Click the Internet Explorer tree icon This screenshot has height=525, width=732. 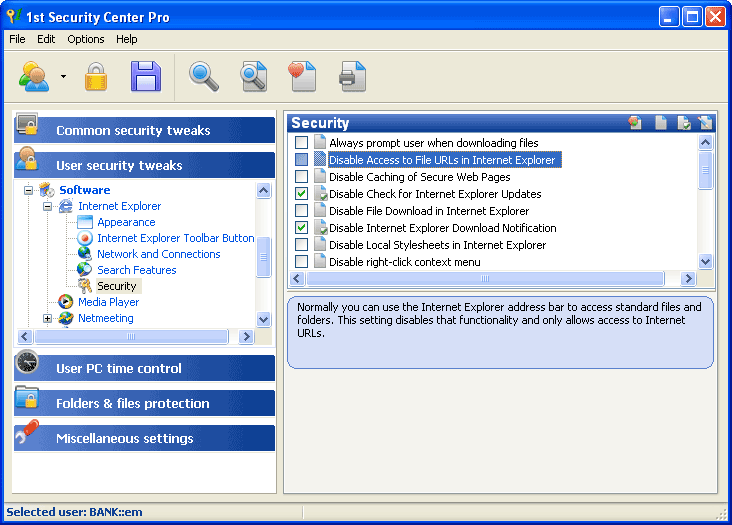click(x=66, y=206)
